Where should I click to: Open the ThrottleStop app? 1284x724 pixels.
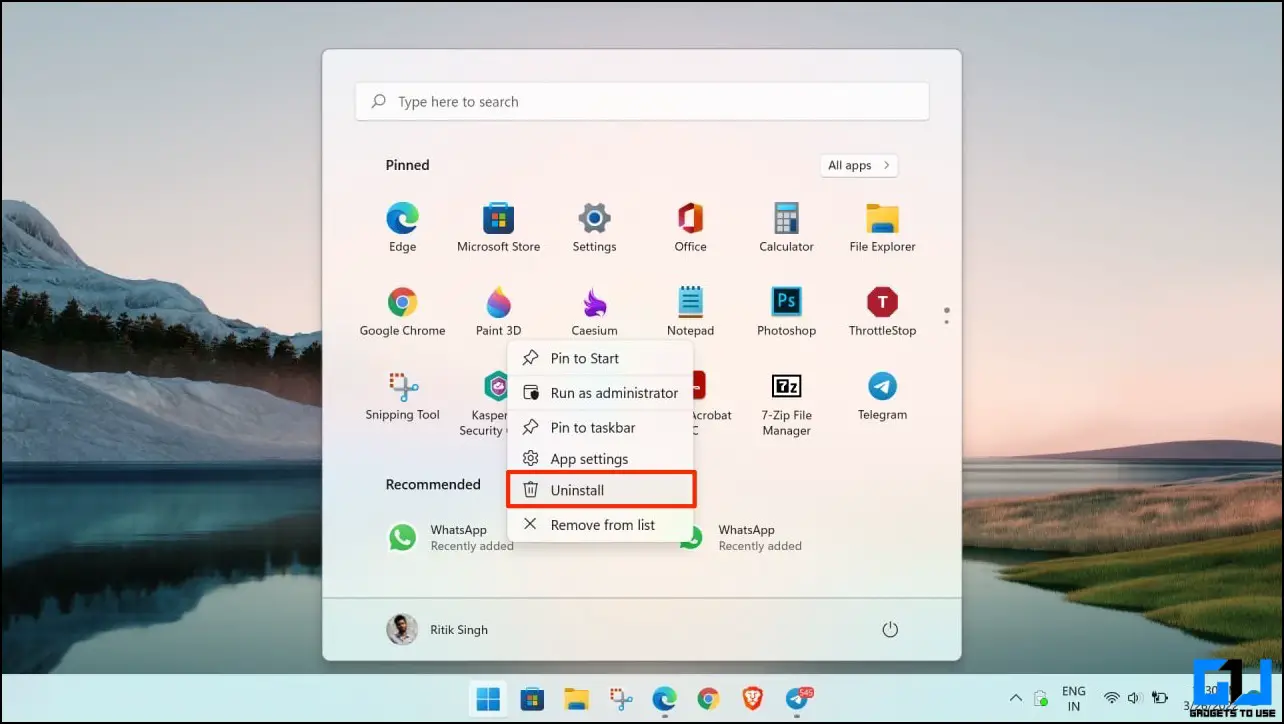[882, 312]
